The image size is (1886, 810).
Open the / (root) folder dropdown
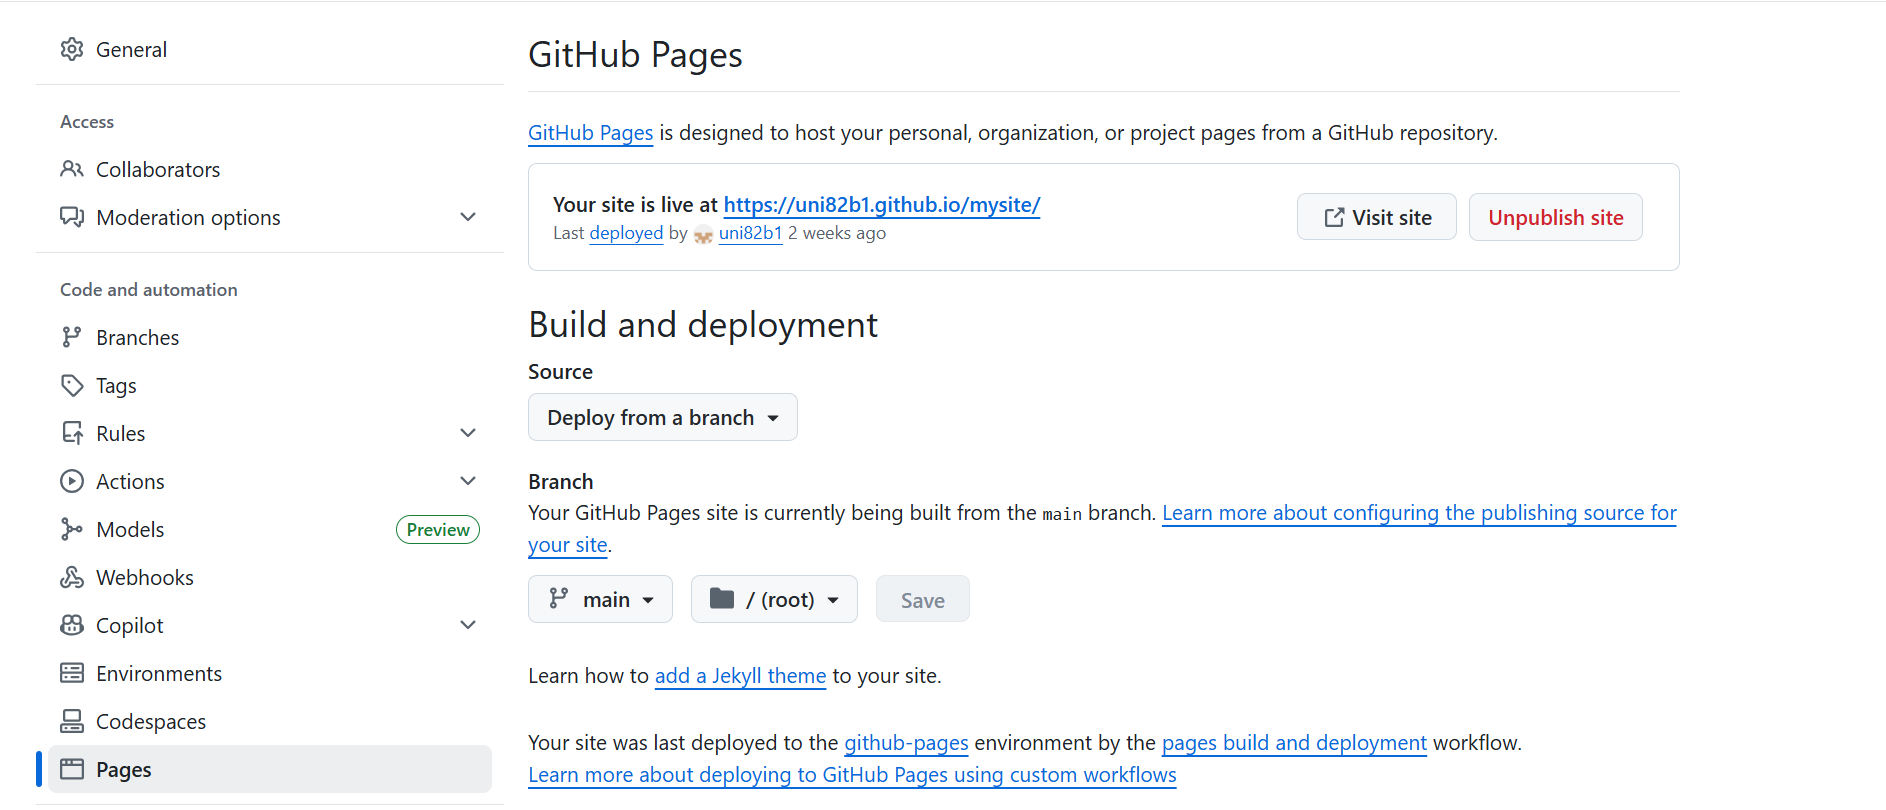(773, 599)
